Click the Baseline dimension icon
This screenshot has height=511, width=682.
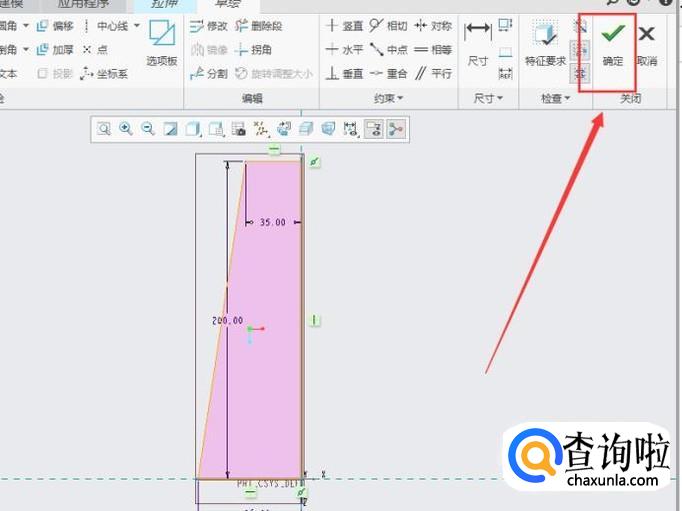tap(505, 52)
